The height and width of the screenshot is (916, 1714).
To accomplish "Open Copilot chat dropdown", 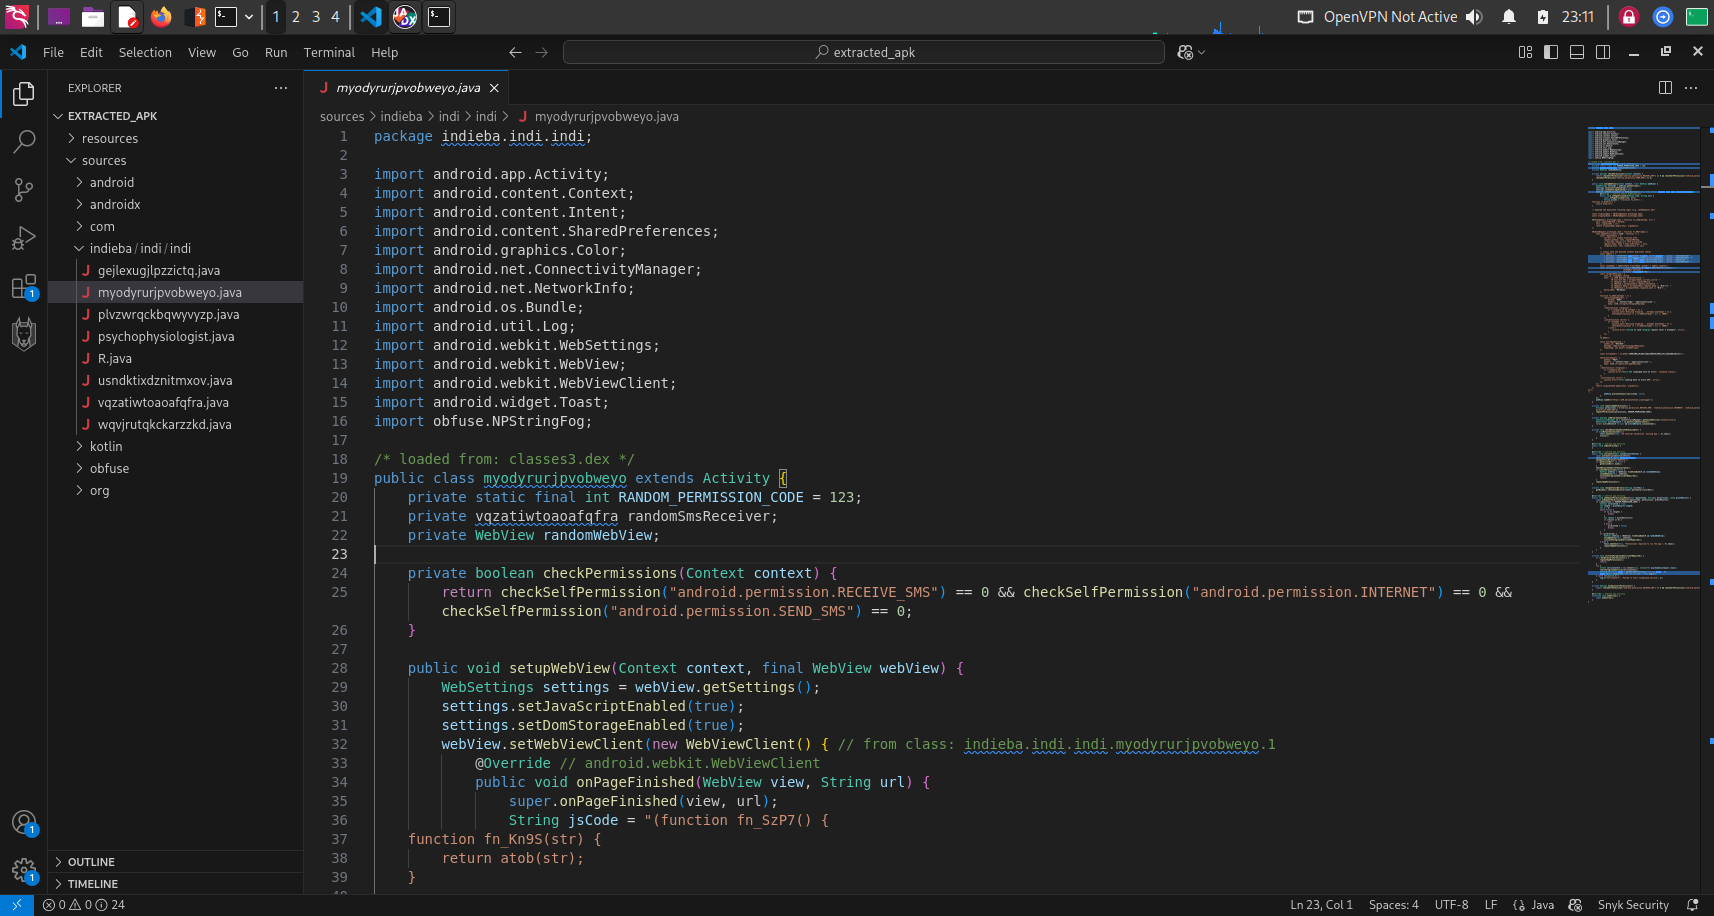I will tap(1191, 52).
